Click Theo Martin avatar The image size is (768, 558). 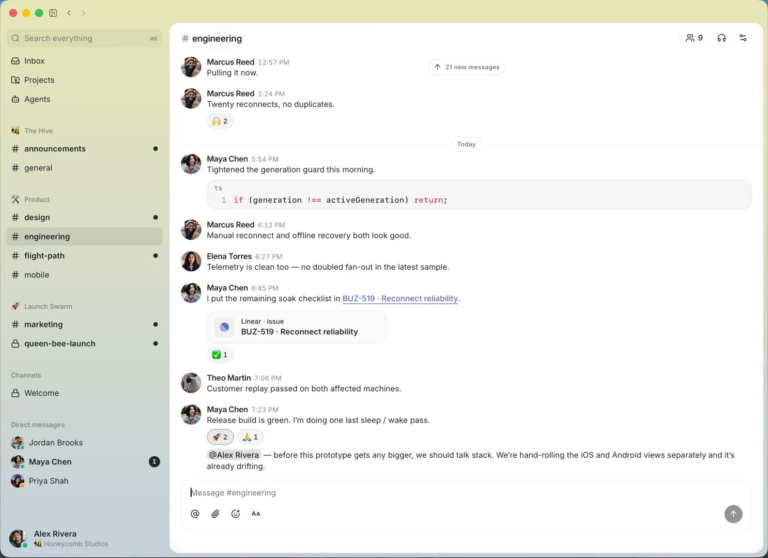[x=191, y=383]
